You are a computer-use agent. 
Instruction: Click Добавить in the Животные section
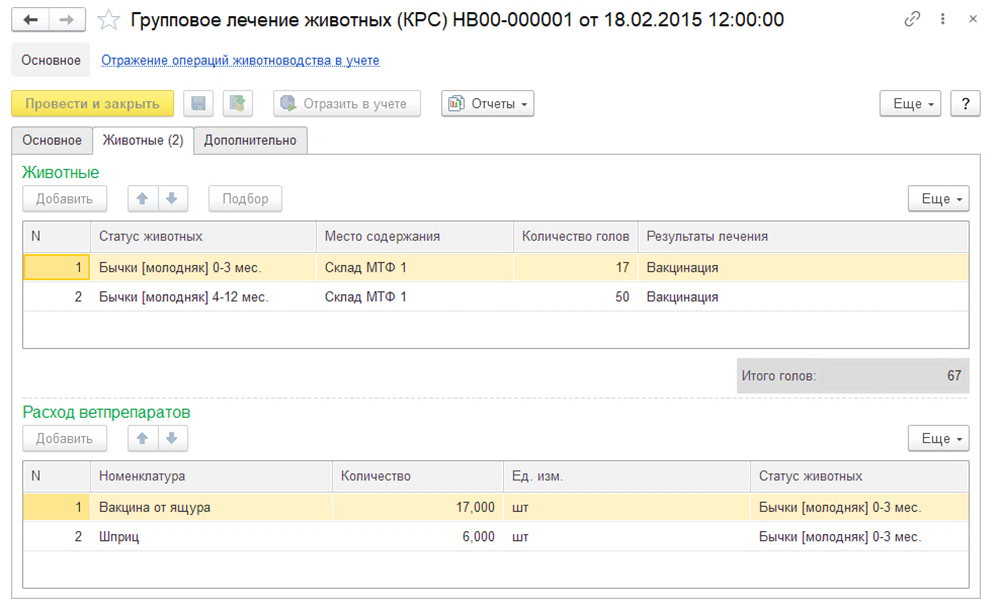pyautogui.click(x=64, y=198)
